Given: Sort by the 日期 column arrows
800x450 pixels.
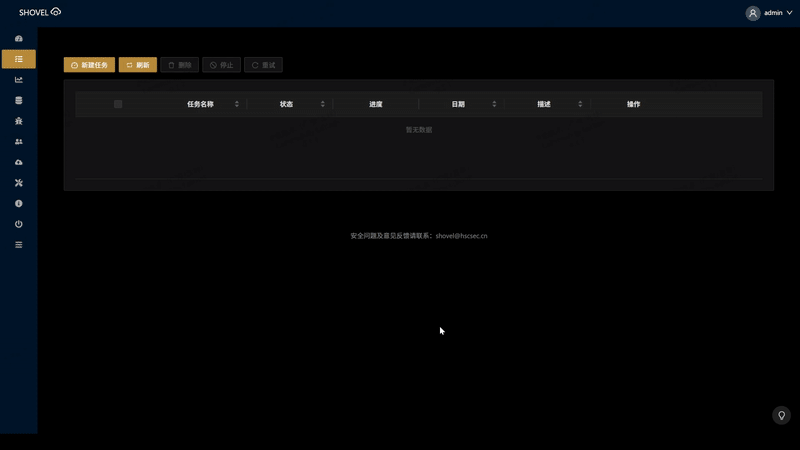Looking at the screenshot, I should (494, 104).
